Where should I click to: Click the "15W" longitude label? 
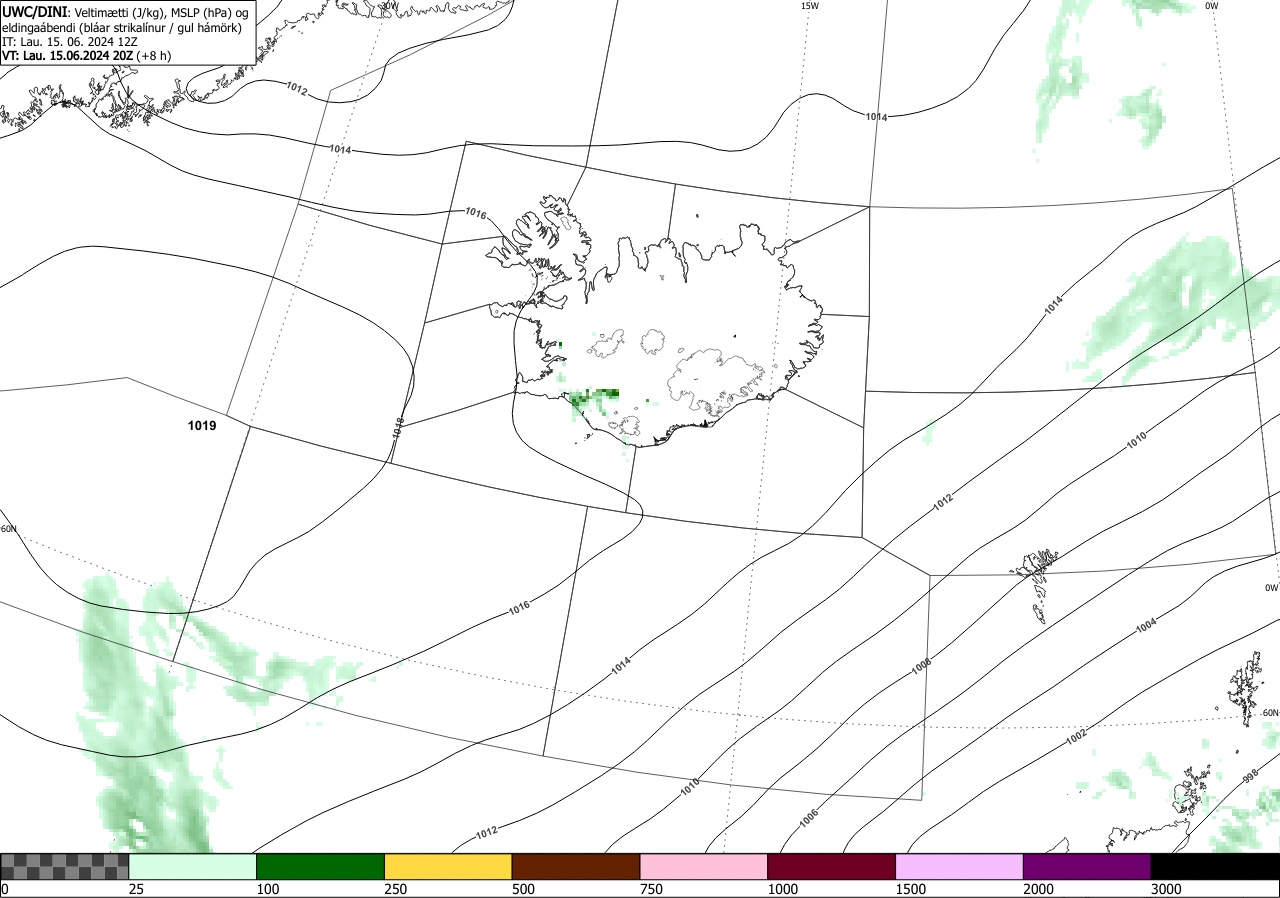tap(810, 6)
